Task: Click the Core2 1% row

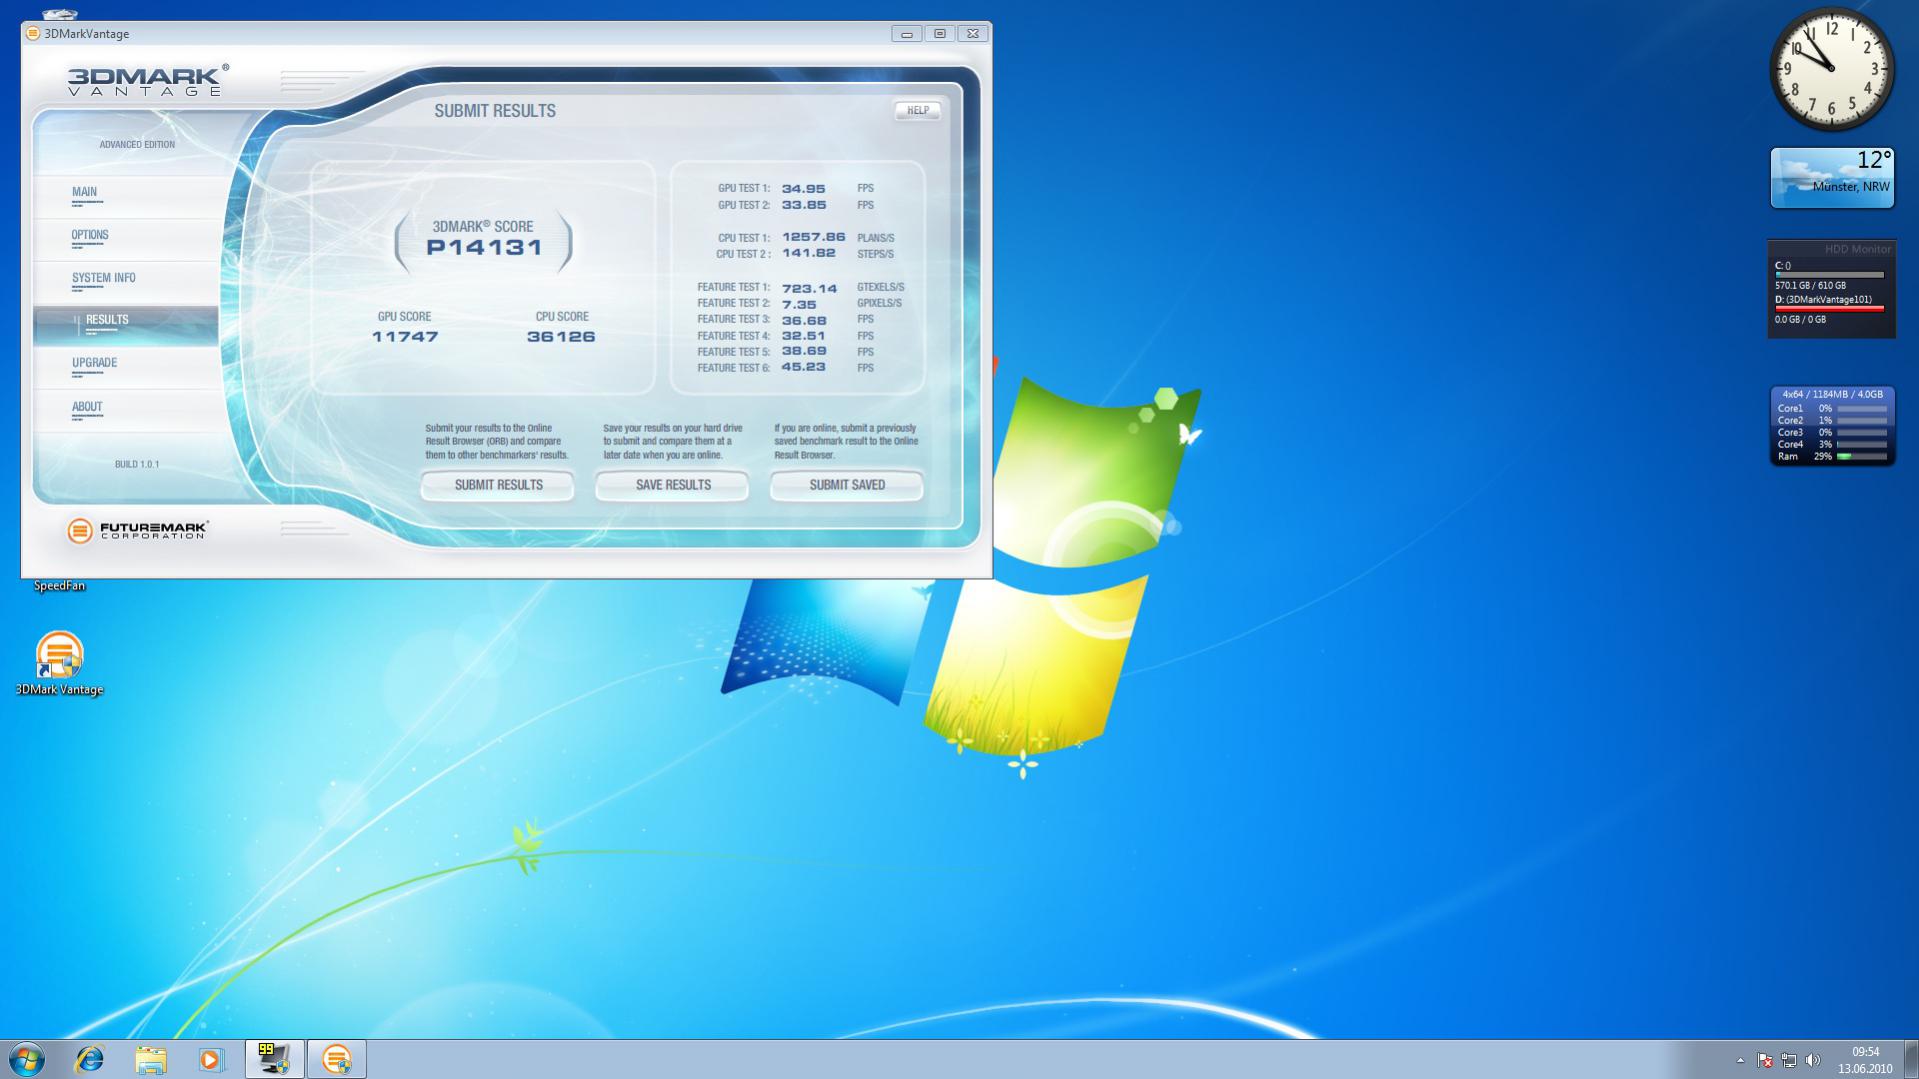Action: [1832, 420]
